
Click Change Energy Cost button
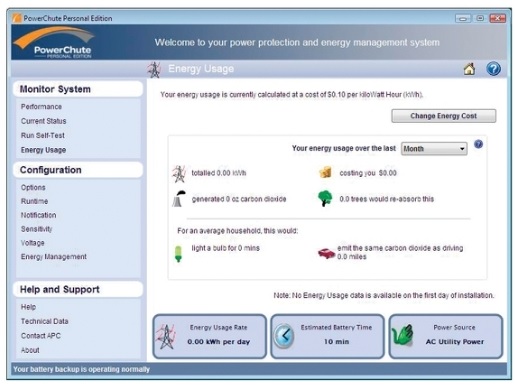(443, 116)
